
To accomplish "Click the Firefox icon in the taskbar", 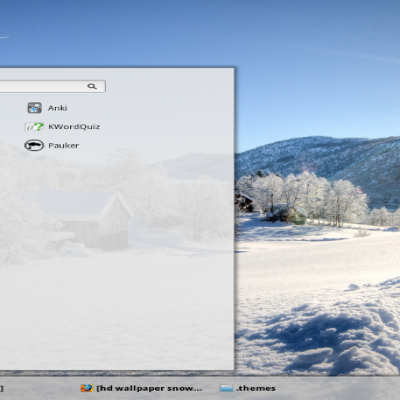I will point(87,388).
